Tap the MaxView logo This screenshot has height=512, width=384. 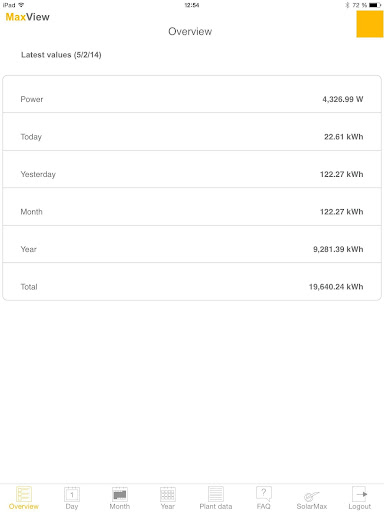click(28, 17)
